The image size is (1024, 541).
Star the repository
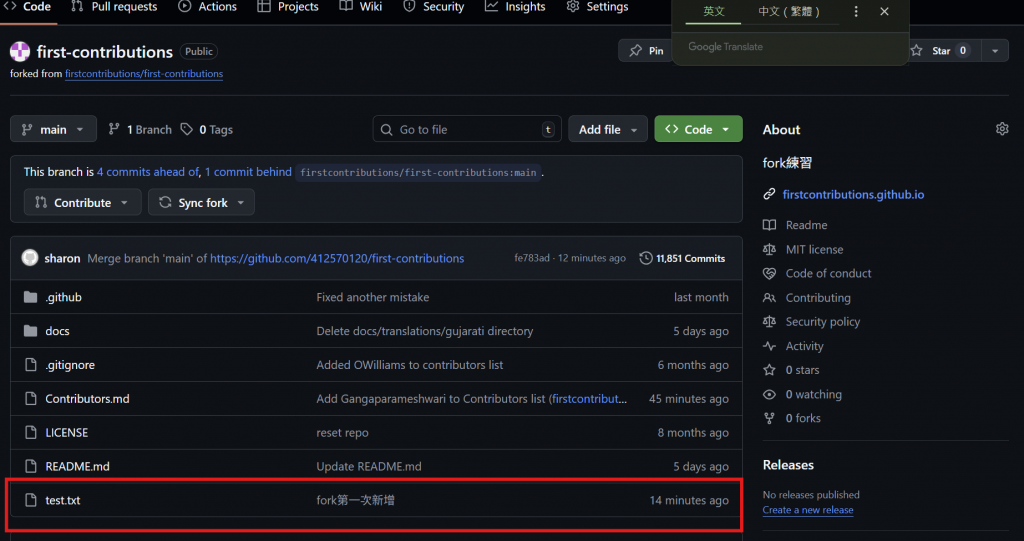click(x=940, y=51)
